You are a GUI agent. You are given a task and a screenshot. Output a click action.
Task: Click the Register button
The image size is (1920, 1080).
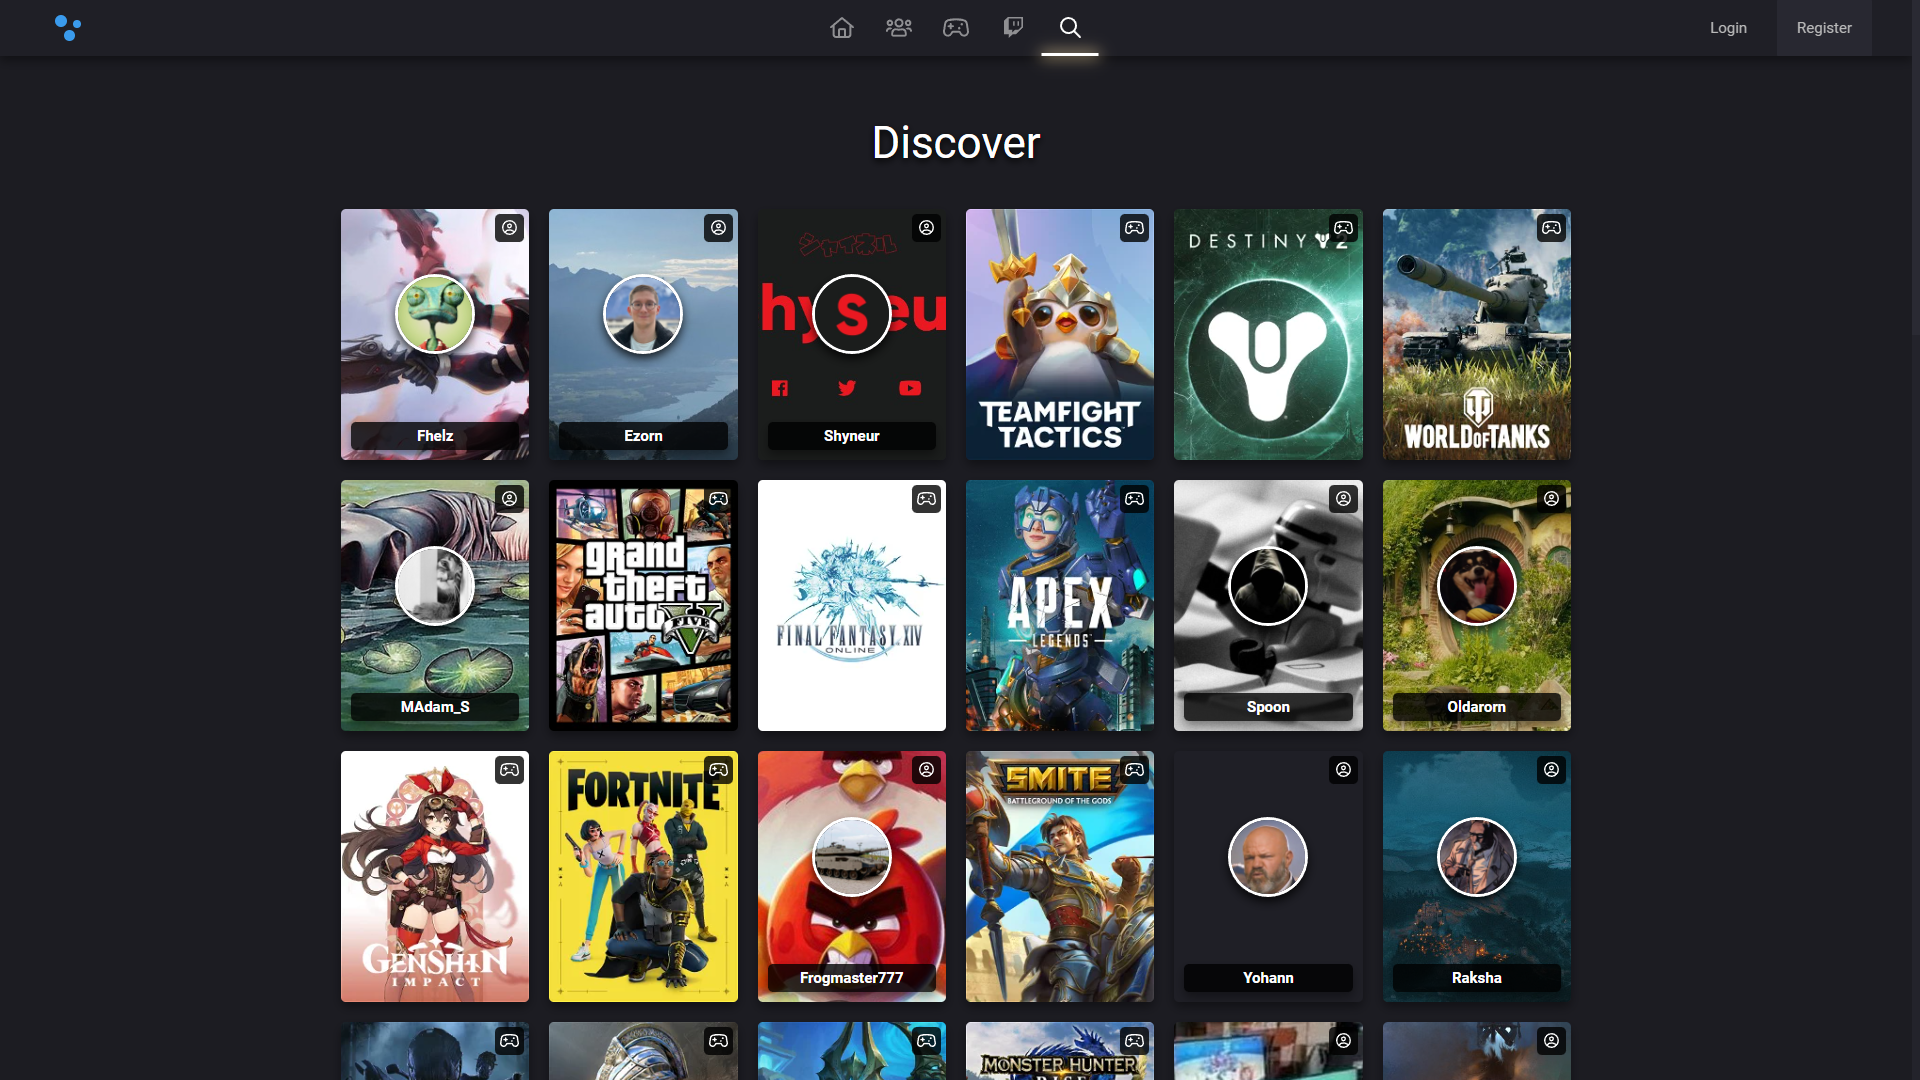pos(1824,28)
